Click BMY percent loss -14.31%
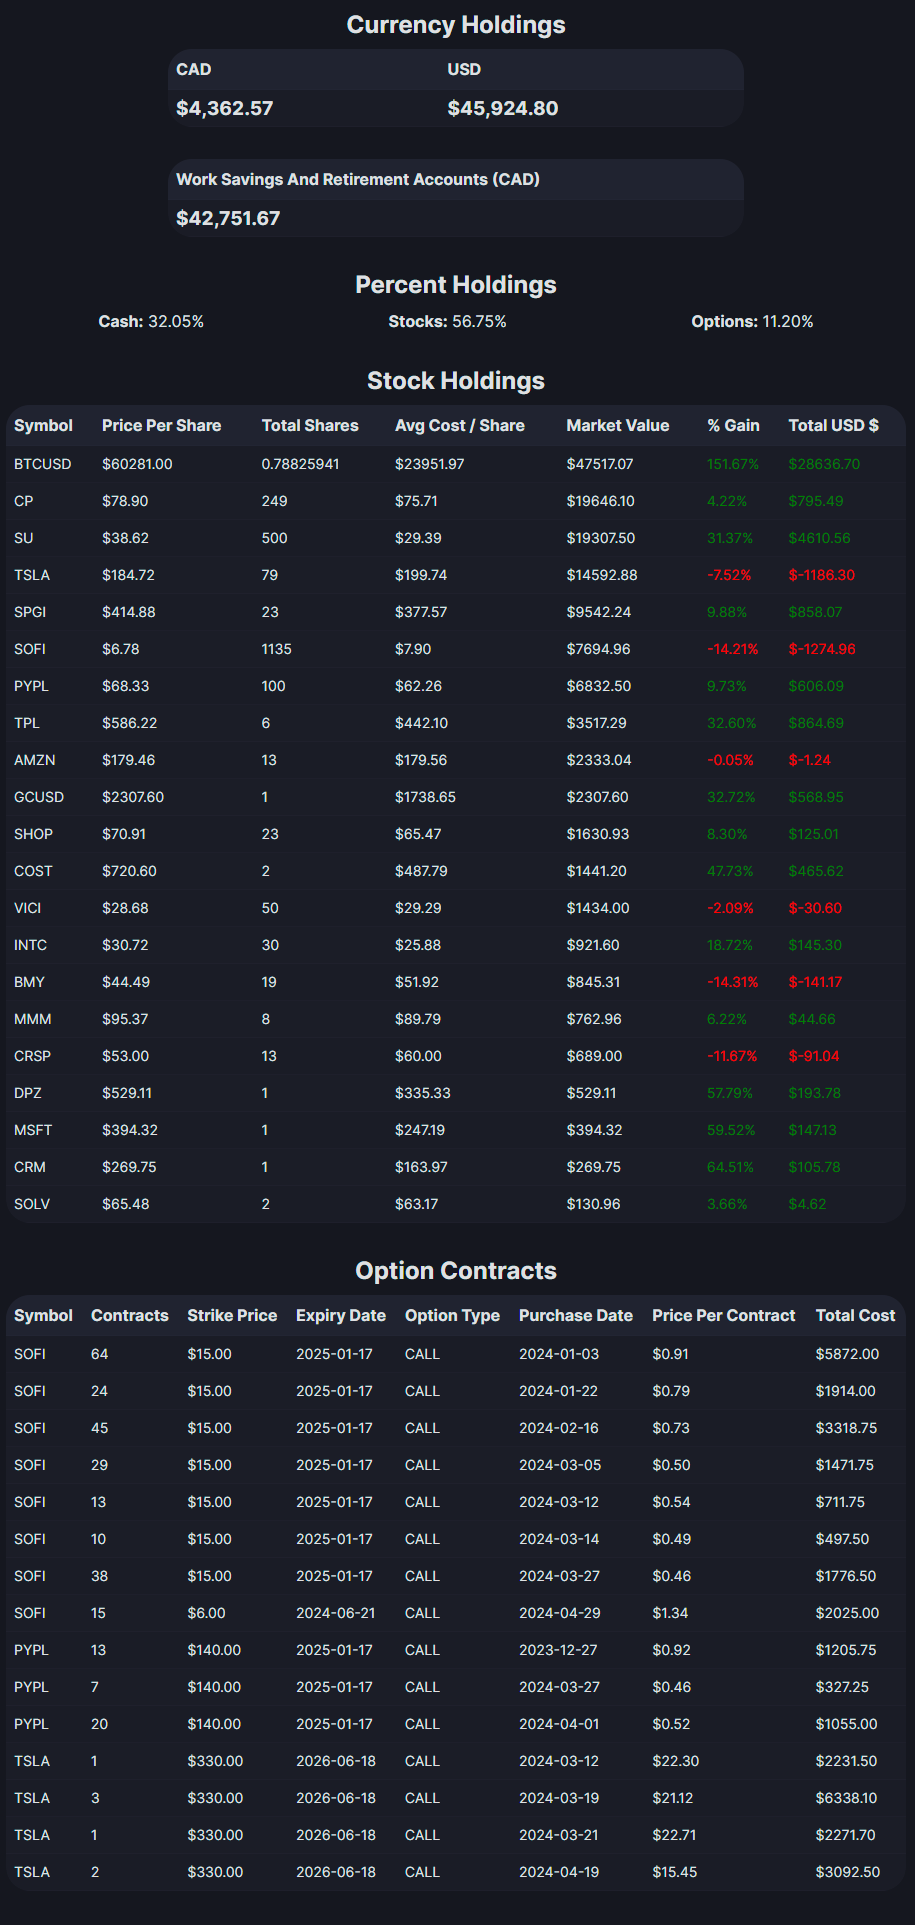 point(733,983)
